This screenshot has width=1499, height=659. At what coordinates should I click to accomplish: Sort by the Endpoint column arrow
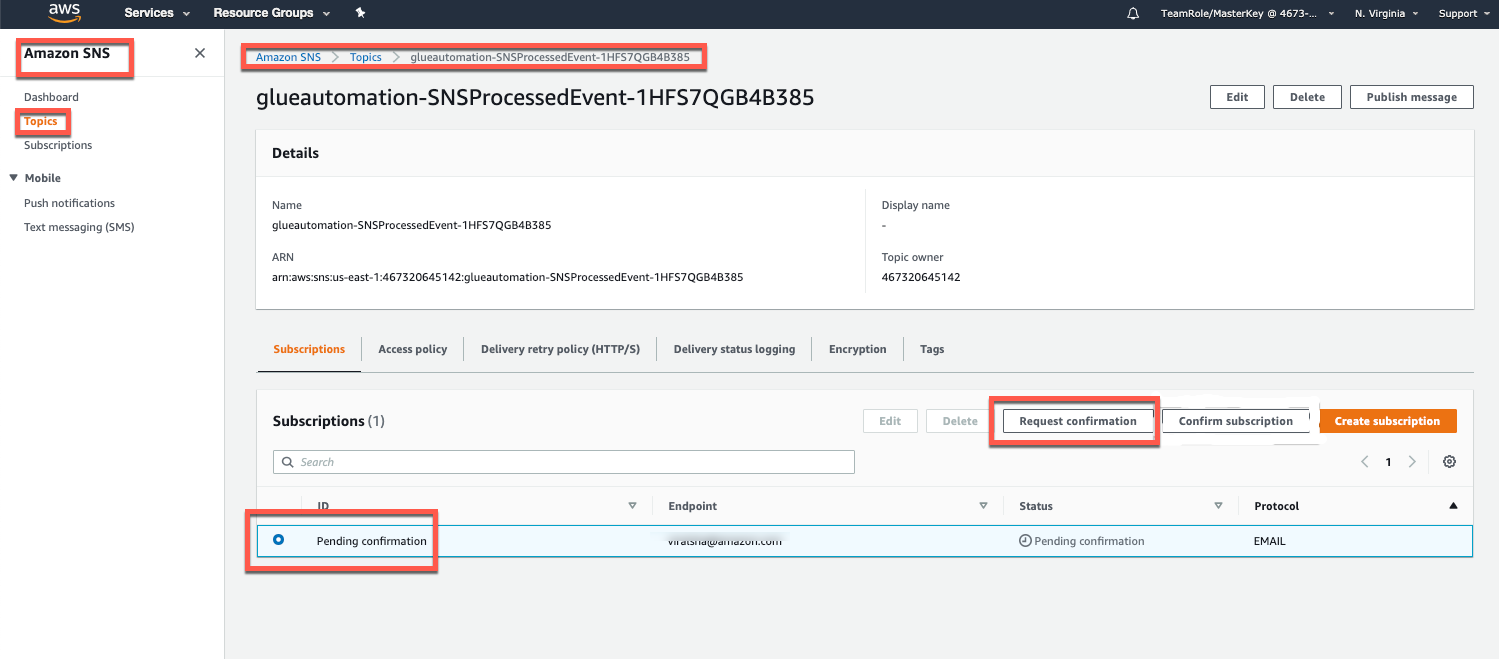coord(983,506)
